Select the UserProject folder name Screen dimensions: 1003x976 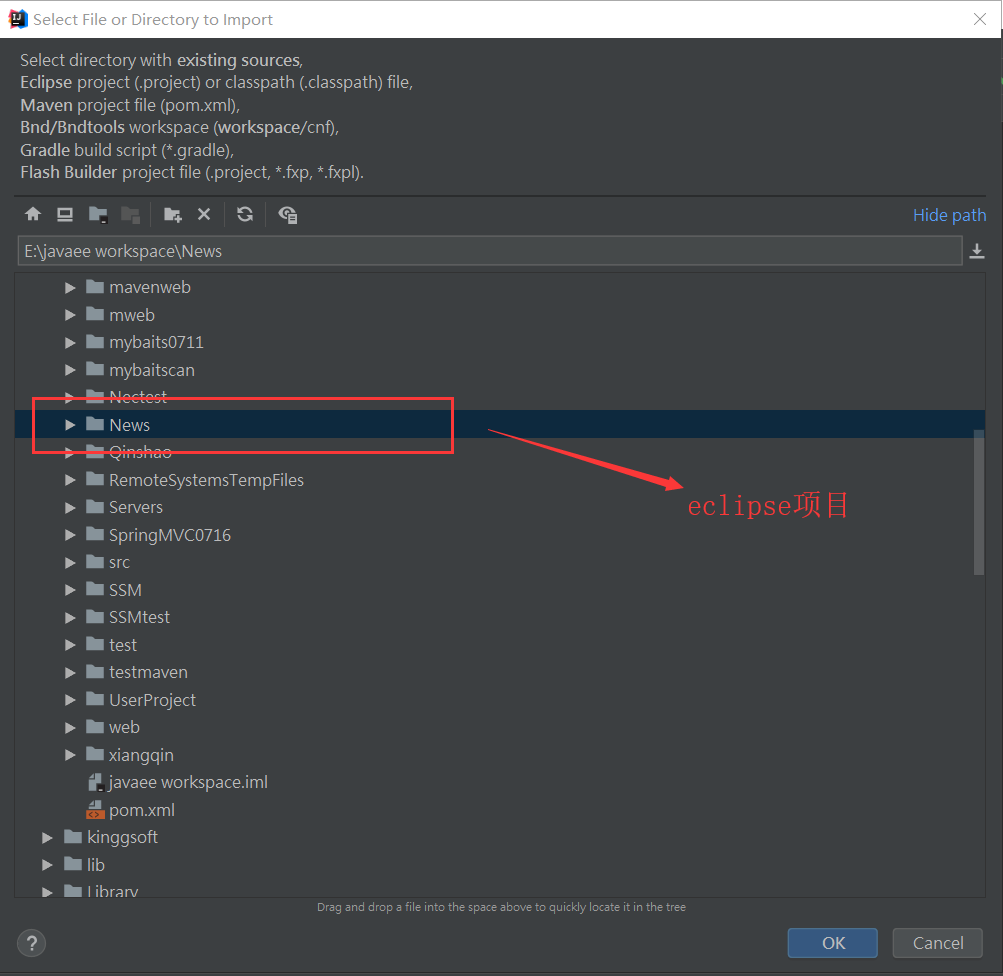coord(152,700)
